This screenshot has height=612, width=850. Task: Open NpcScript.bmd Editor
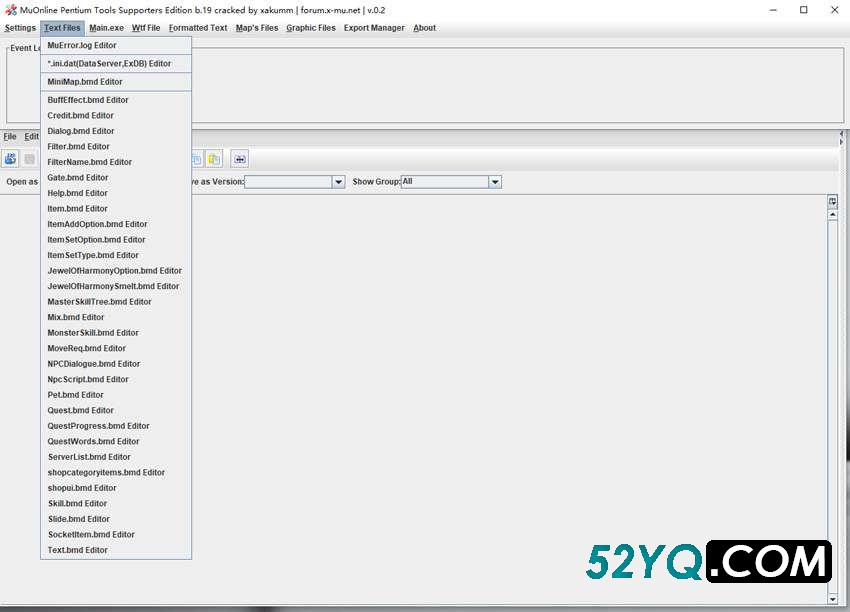pyautogui.click(x=116, y=379)
